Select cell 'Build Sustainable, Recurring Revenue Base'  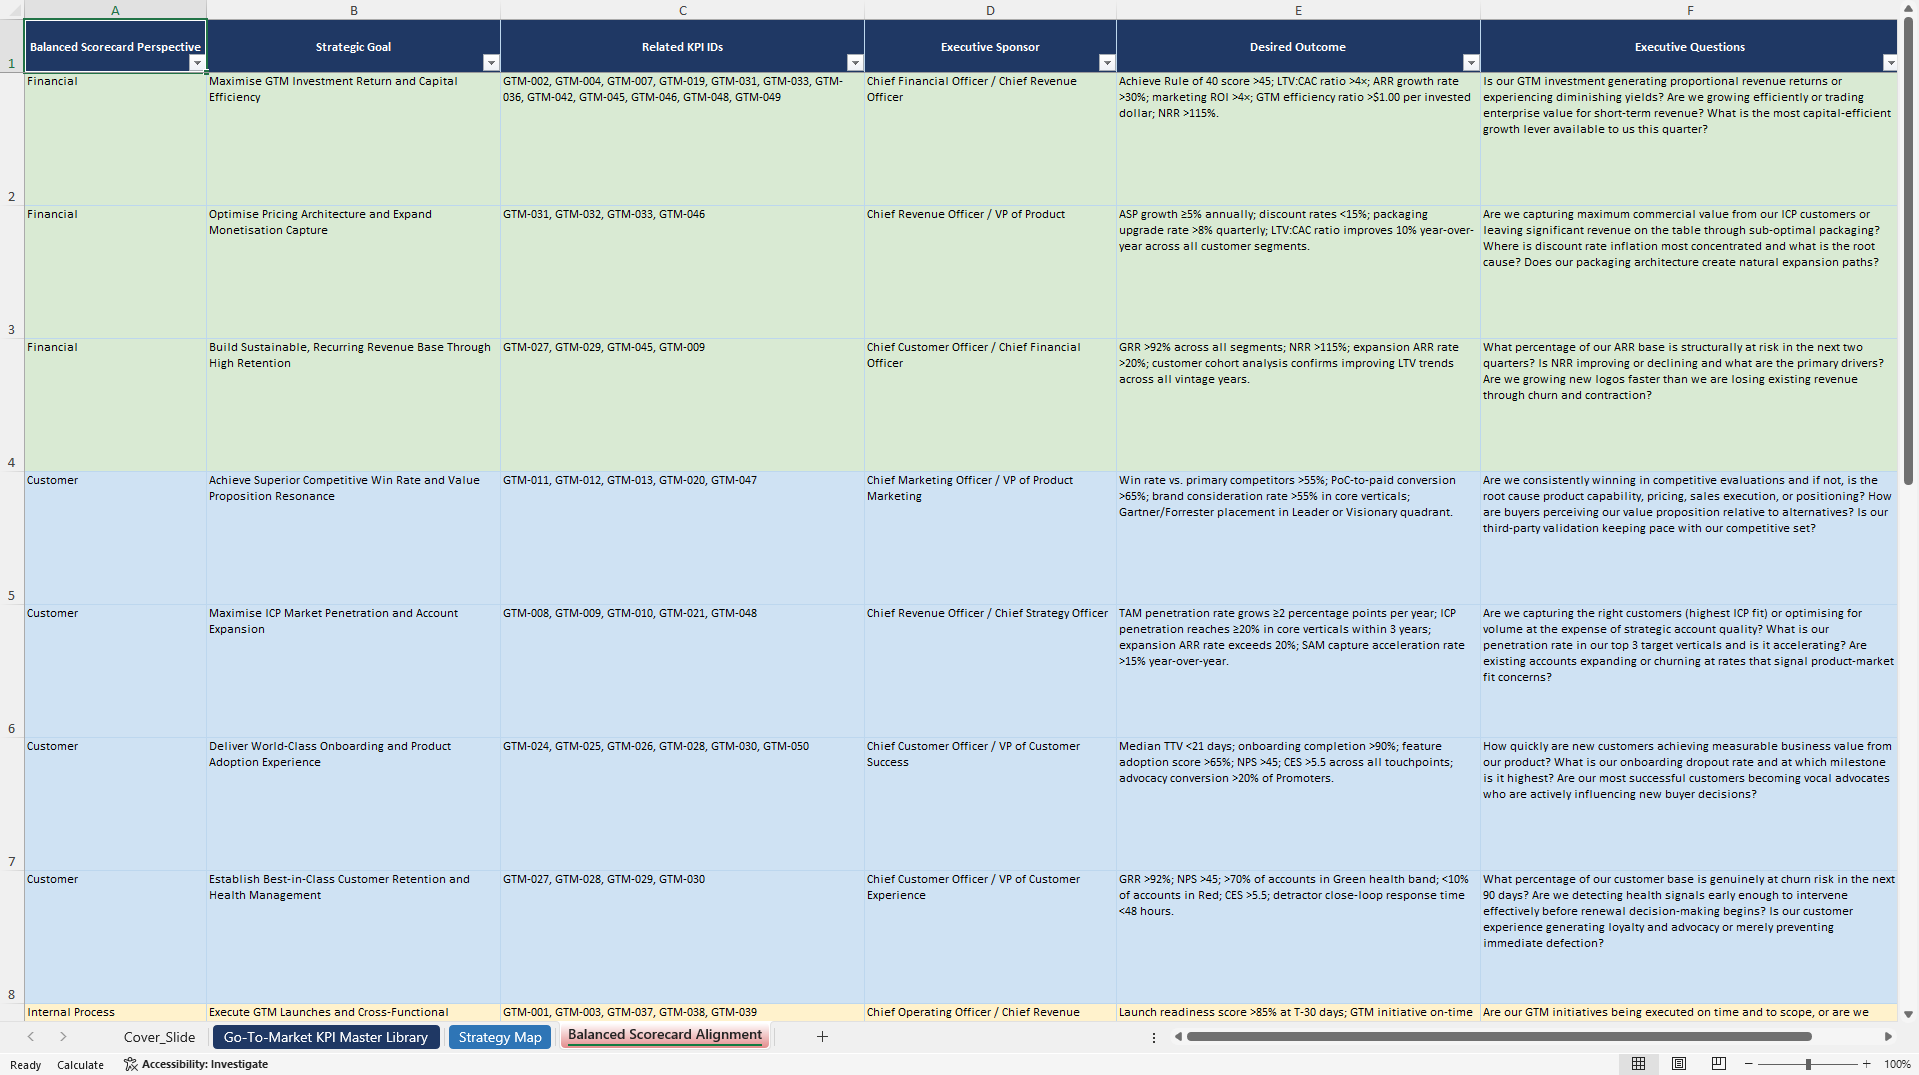353,405
